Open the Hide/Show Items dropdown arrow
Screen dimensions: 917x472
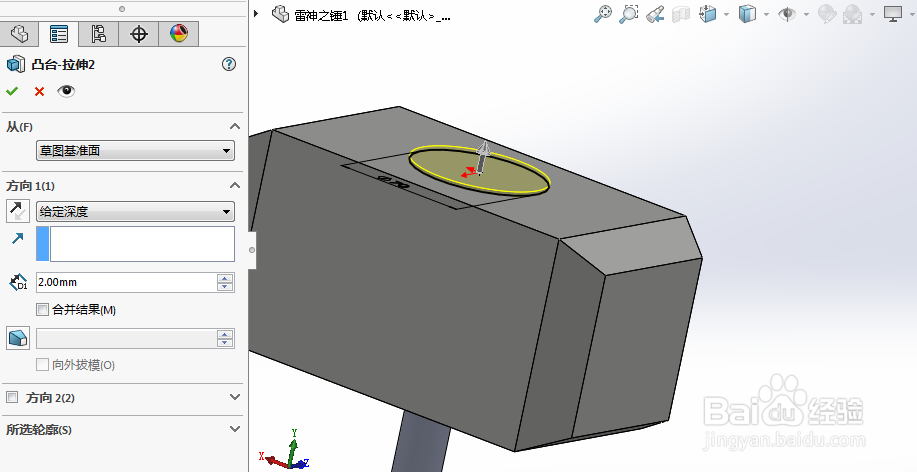coord(806,14)
